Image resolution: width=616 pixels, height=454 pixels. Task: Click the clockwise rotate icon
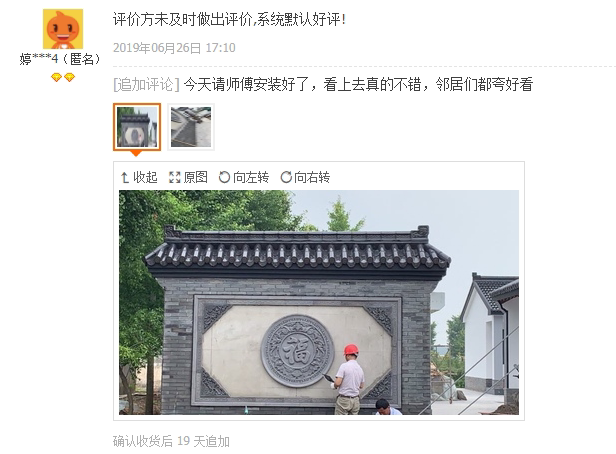286,178
